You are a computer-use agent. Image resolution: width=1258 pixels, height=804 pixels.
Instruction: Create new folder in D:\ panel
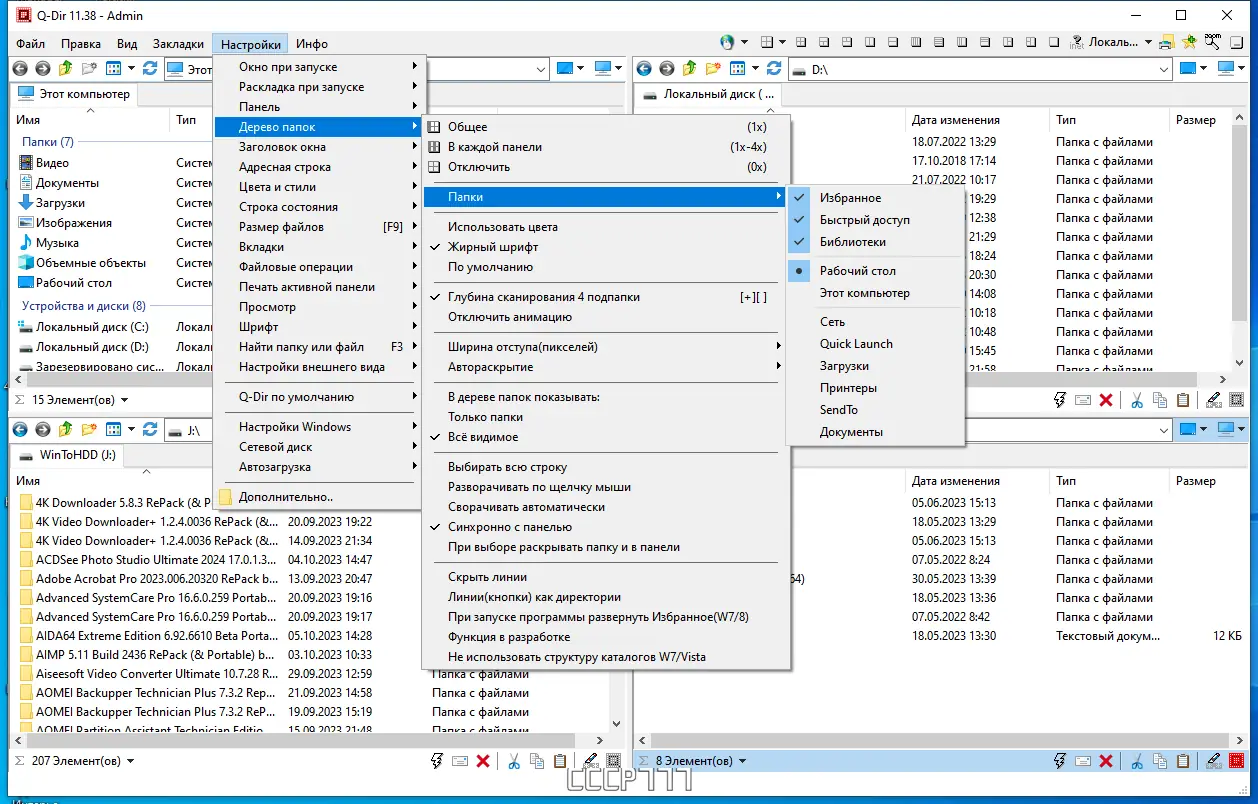point(713,69)
